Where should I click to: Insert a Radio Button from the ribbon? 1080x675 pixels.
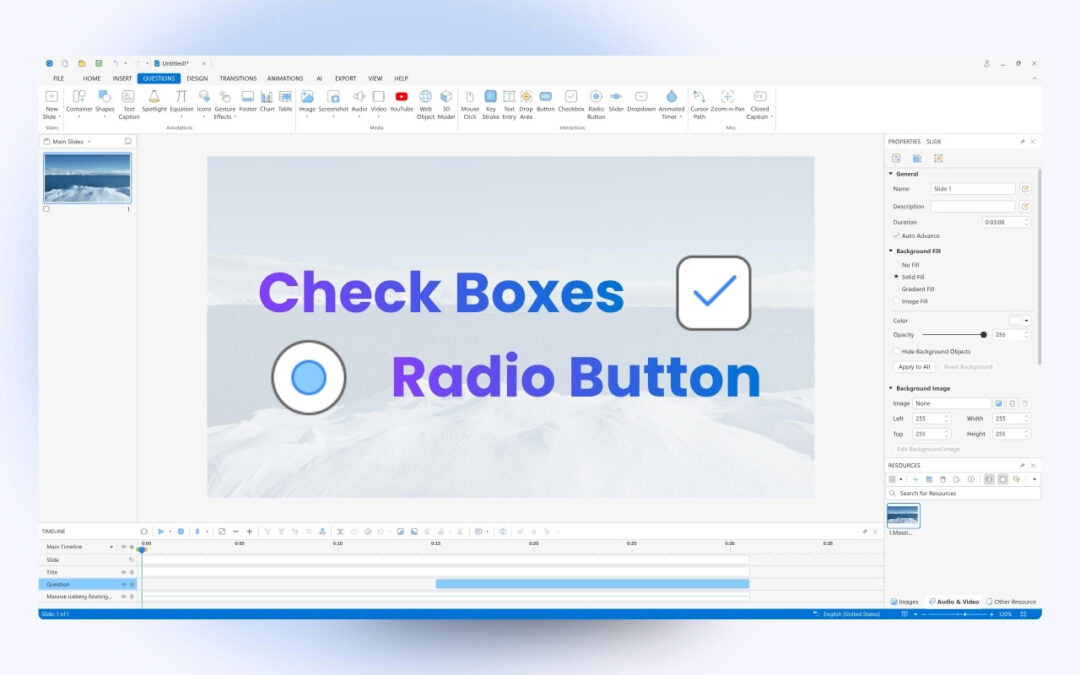click(x=596, y=104)
